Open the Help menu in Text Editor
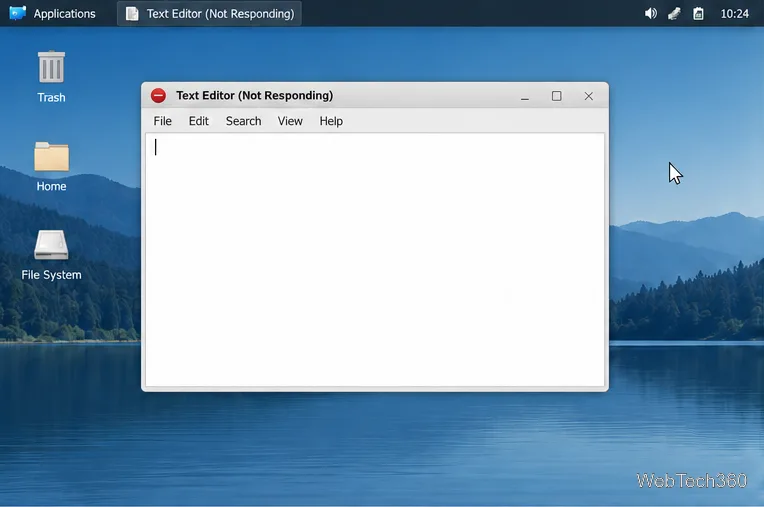Screen dimensions: 764x507 [331, 121]
